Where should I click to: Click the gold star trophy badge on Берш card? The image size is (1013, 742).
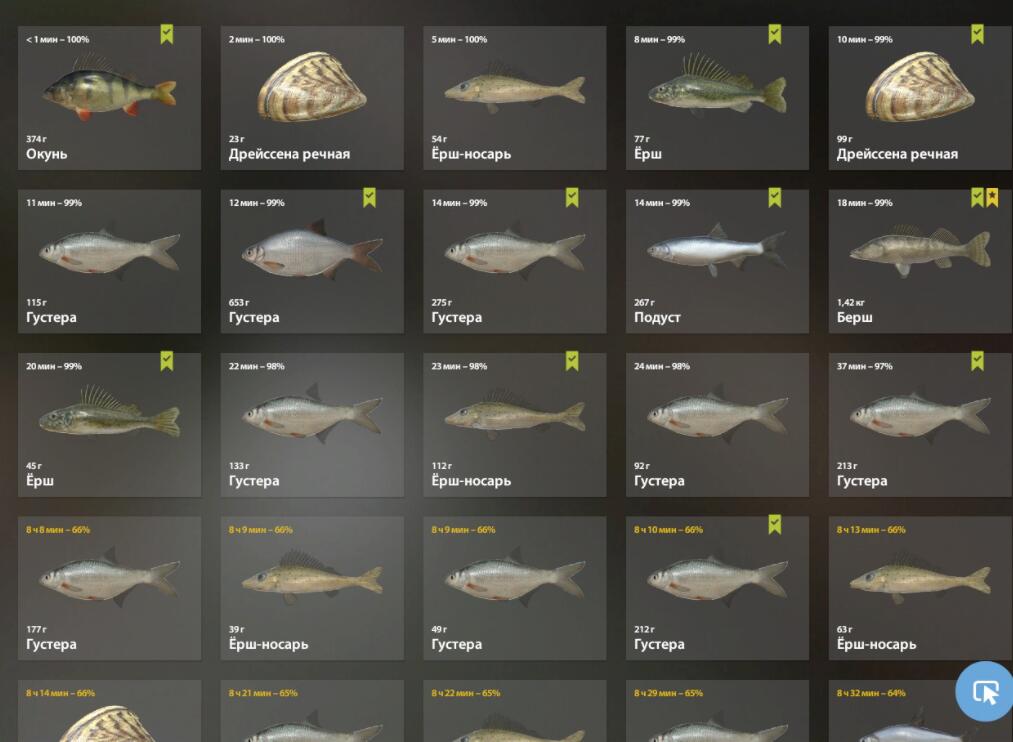[992, 198]
